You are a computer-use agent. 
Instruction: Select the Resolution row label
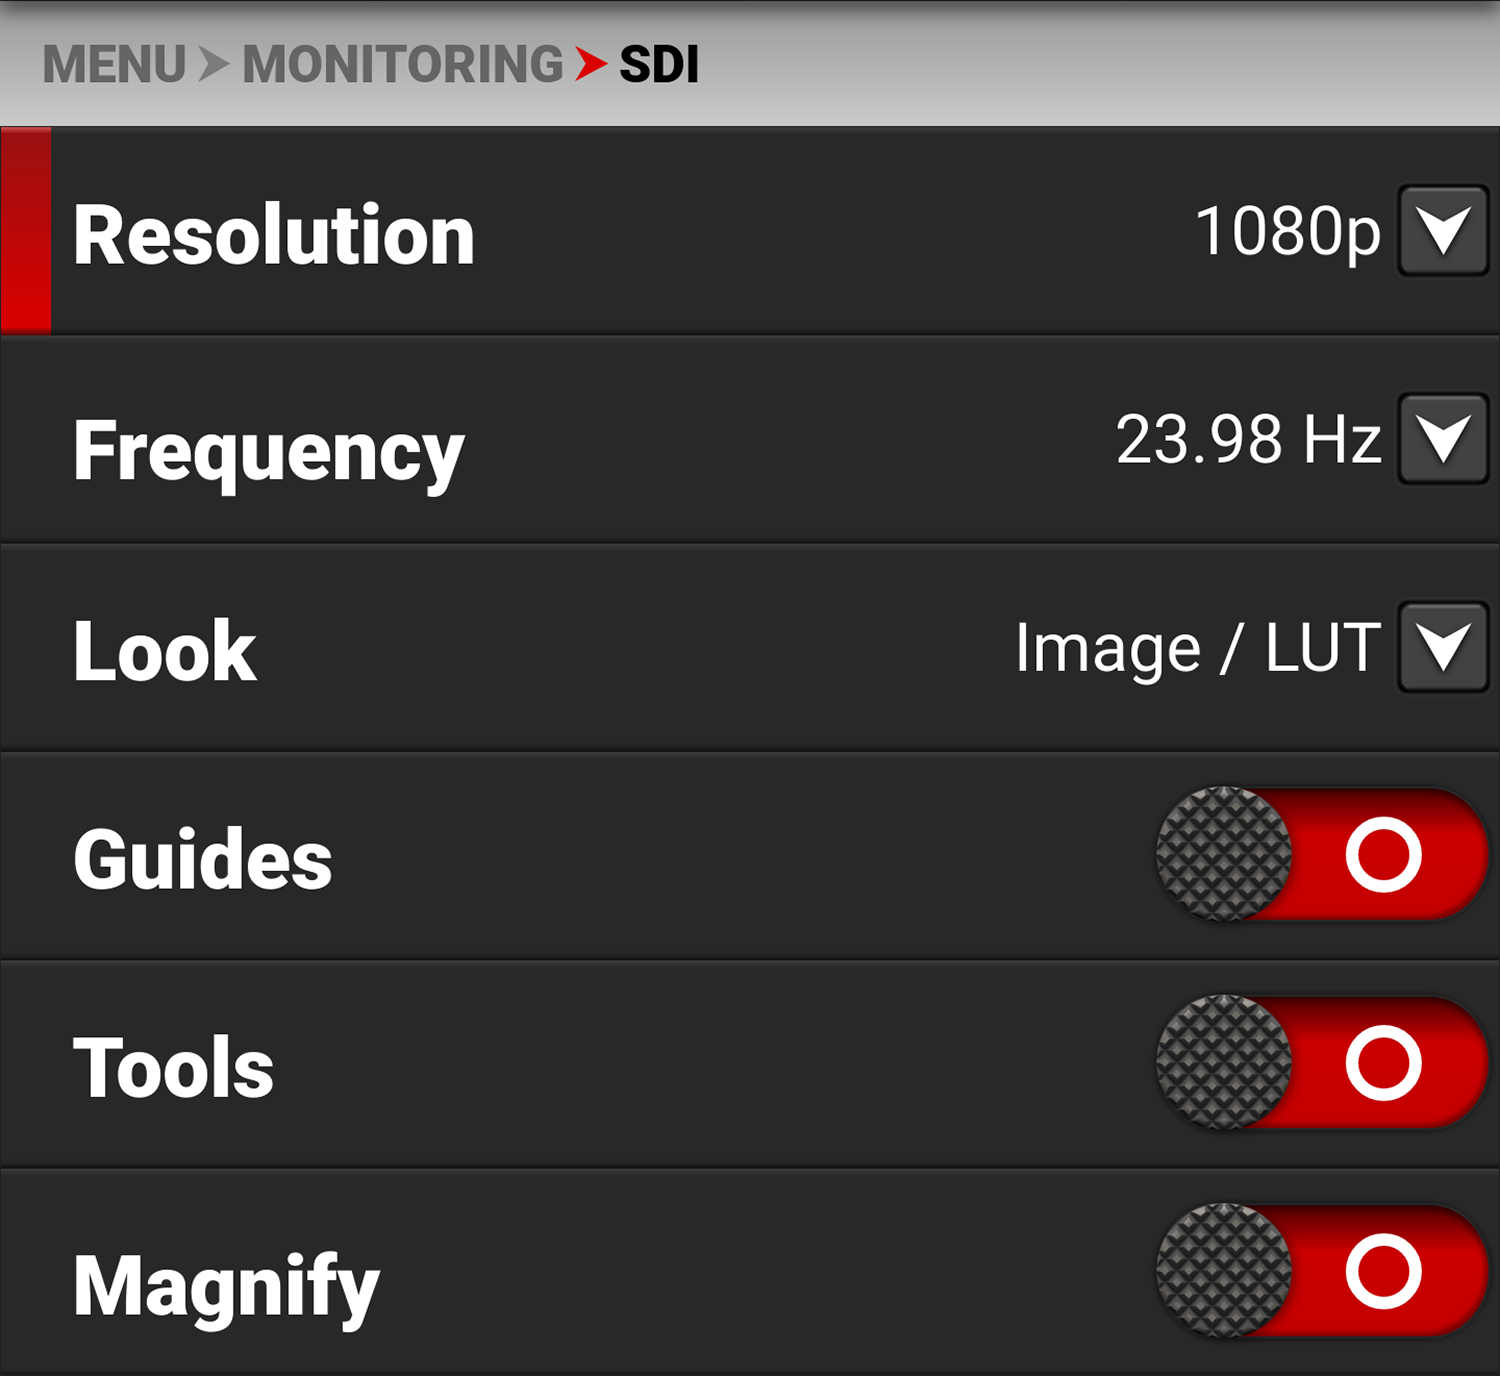click(x=274, y=236)
